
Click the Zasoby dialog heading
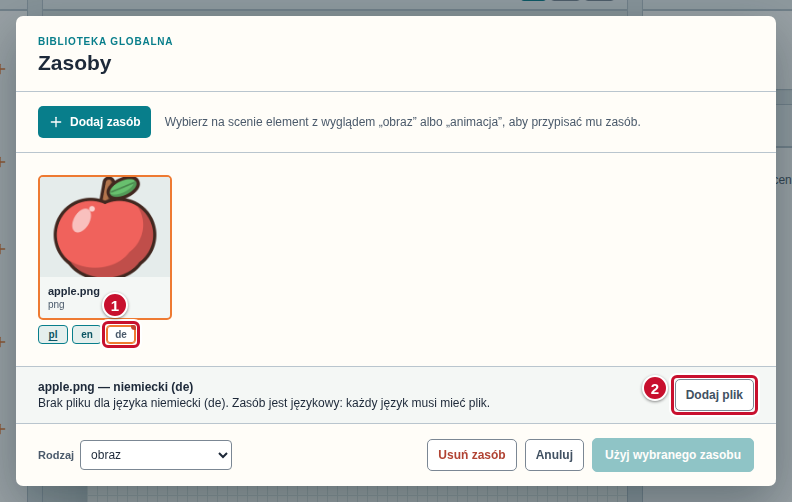click(75, 63)
